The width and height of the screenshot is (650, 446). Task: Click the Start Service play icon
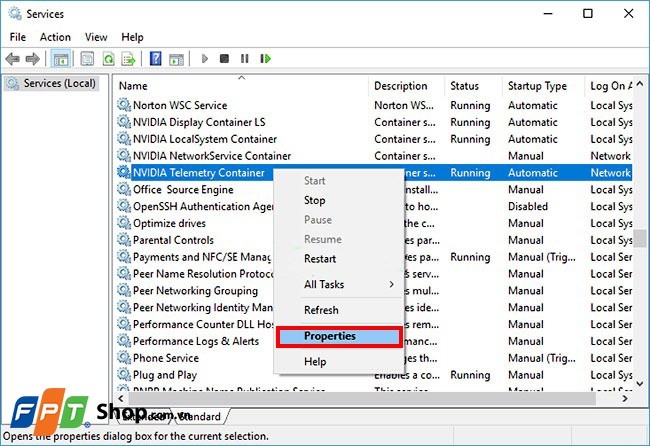click(204, 58)
